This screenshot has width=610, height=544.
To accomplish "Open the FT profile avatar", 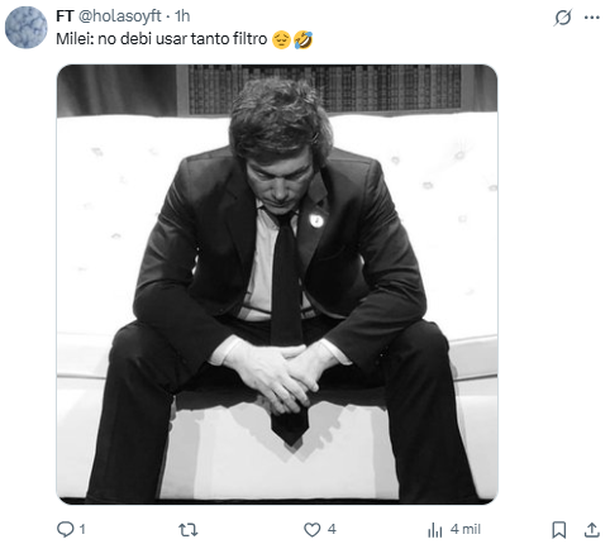I will [x=26, y=27].
